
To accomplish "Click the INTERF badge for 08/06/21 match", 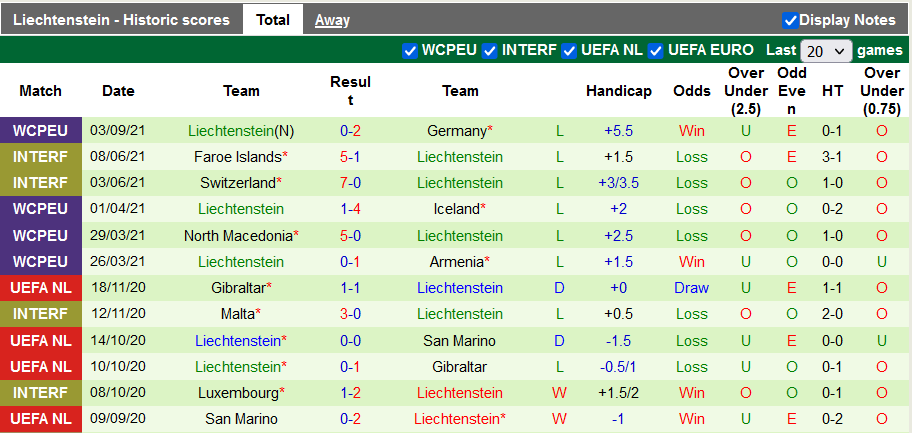I will 41,157.
